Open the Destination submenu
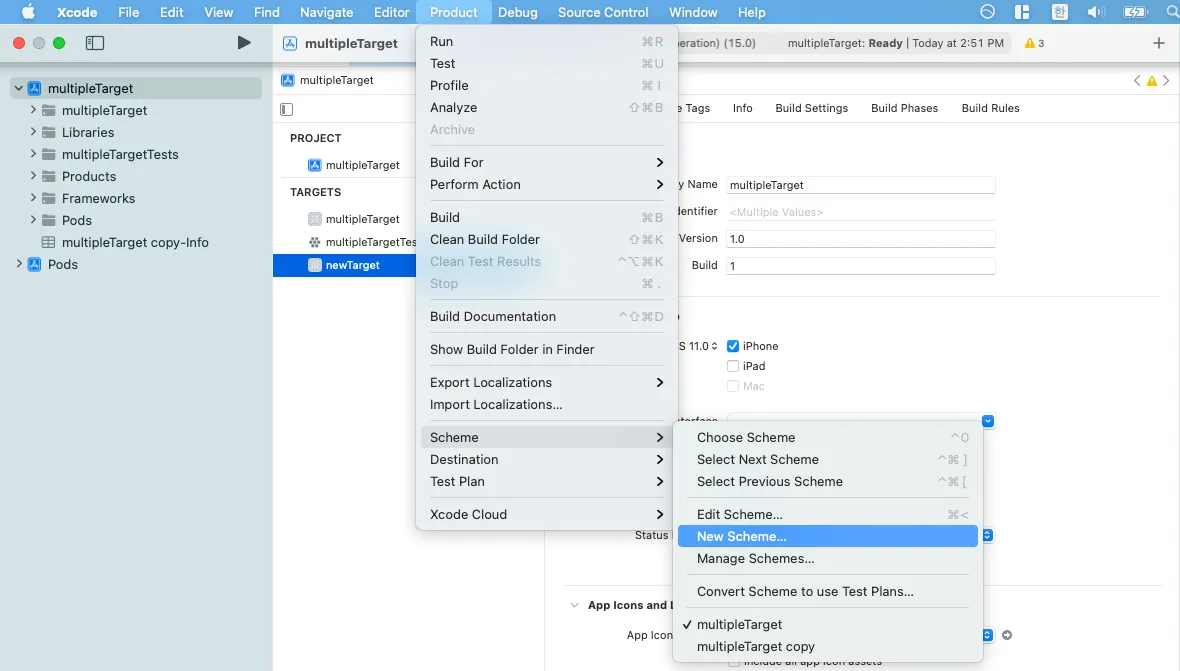The width and height of the screenshot is (1180, 671). [547, 460]
